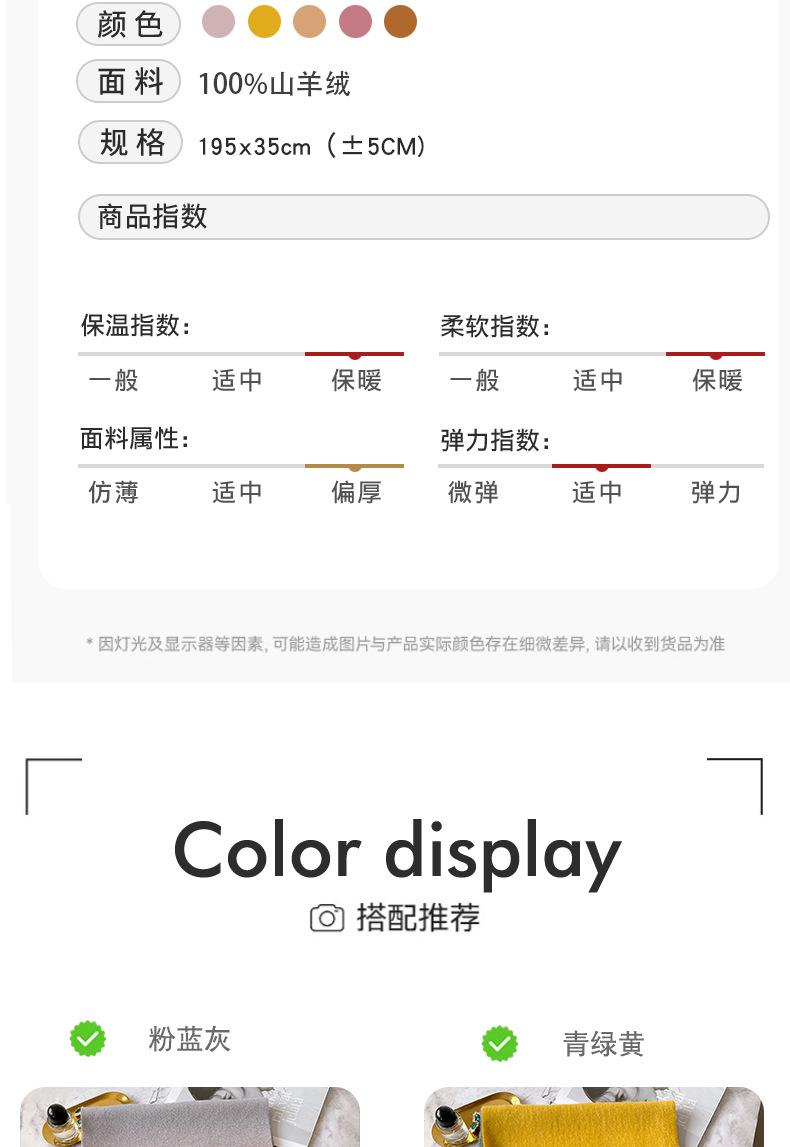Click the 保暖 marker on 柔软指数 scale
This screenshot has width=790, height=1147.
[715, 355]
